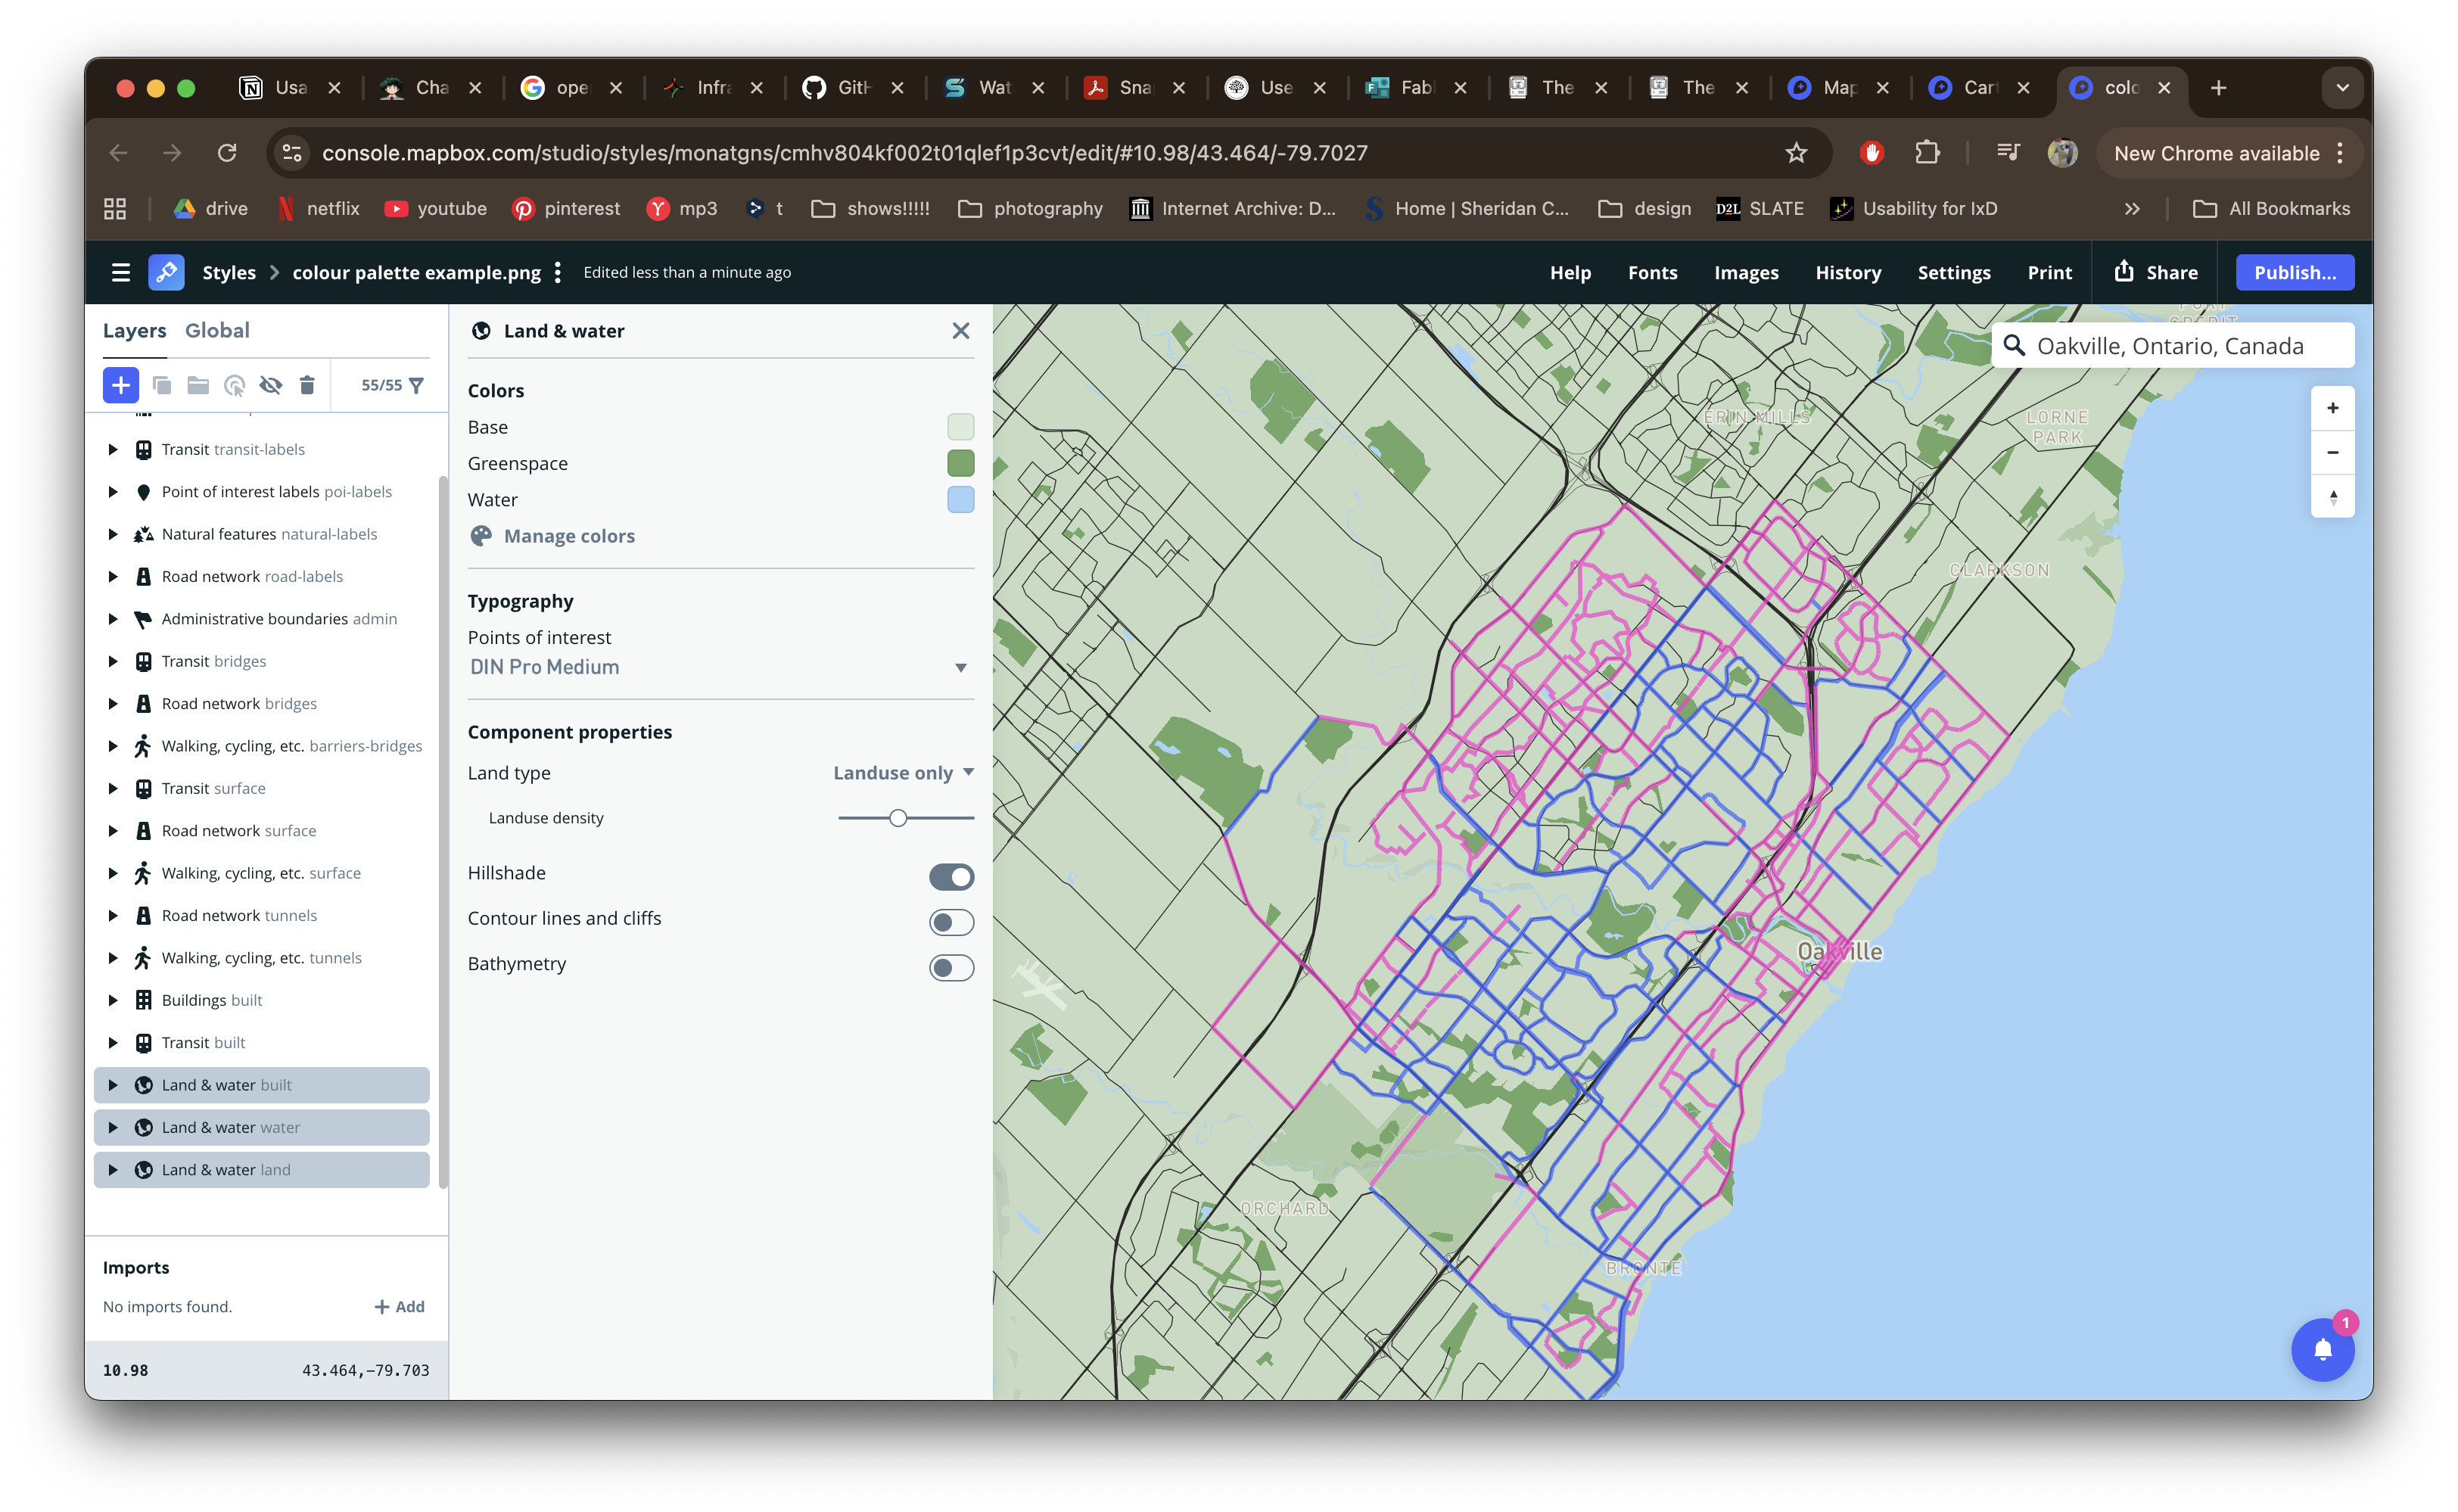The width and height of the screenshot is (2458, 1512).
Task: Enable Contour lines and cliffs toggle
Action: click(951, 922)
